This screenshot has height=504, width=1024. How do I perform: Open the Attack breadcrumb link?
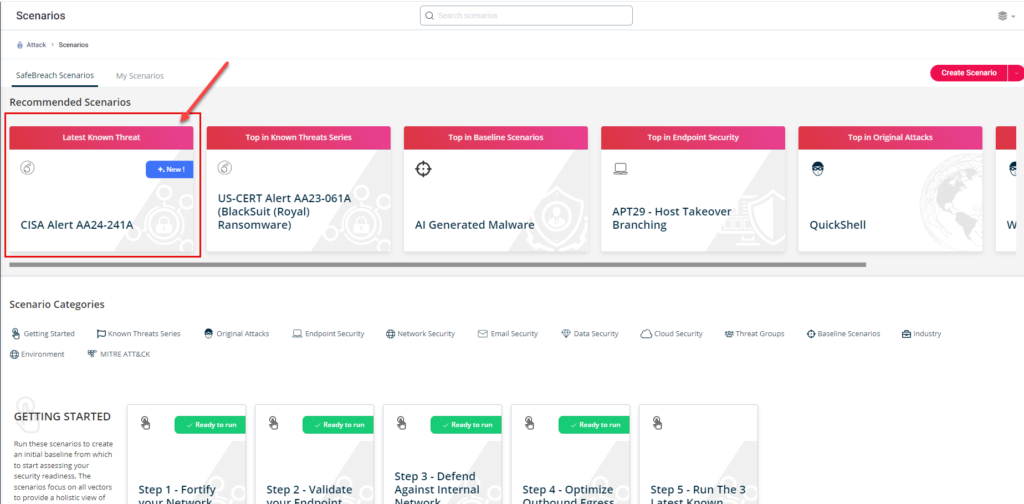point(36,45)
